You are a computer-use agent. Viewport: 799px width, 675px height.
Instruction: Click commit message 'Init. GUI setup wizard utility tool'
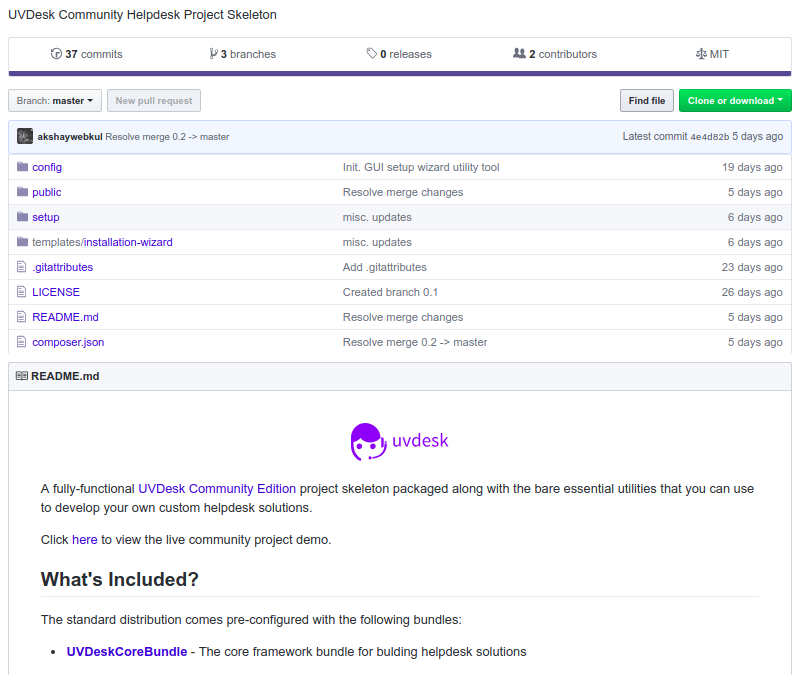coord(421,167)
